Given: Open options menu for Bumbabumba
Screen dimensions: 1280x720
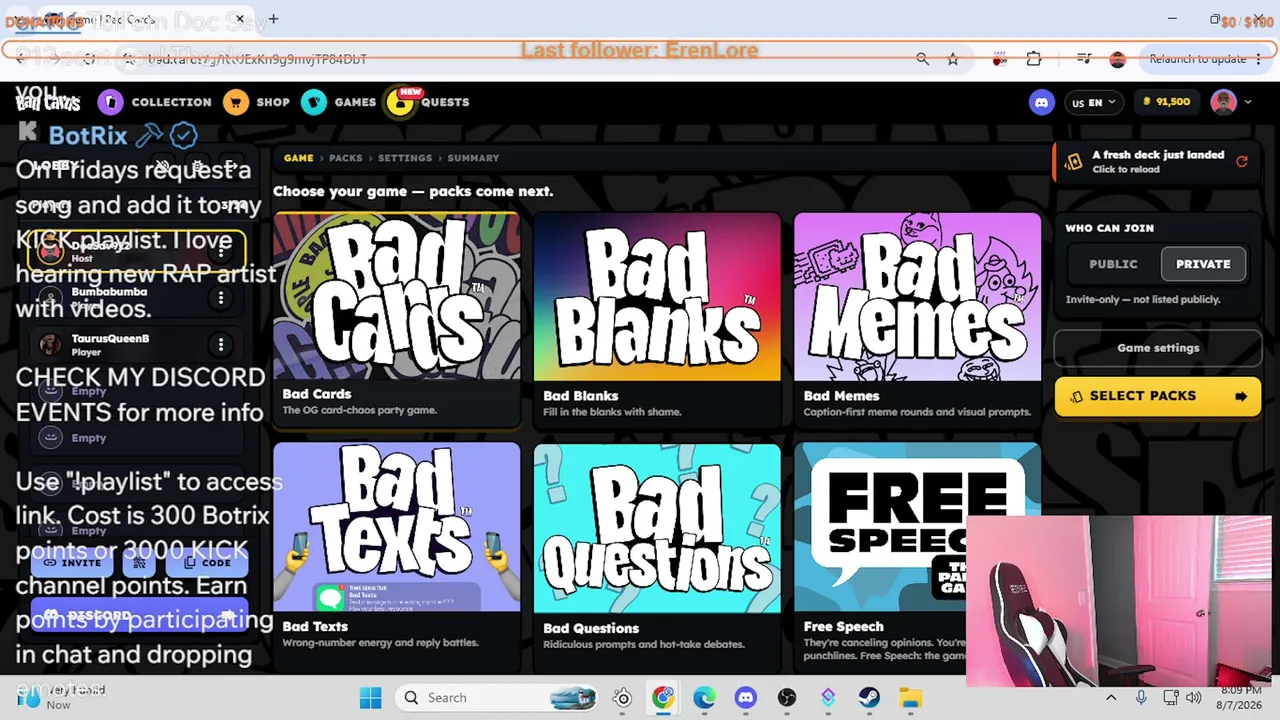Looking at the screenshot, I should (x=221, y=298).
